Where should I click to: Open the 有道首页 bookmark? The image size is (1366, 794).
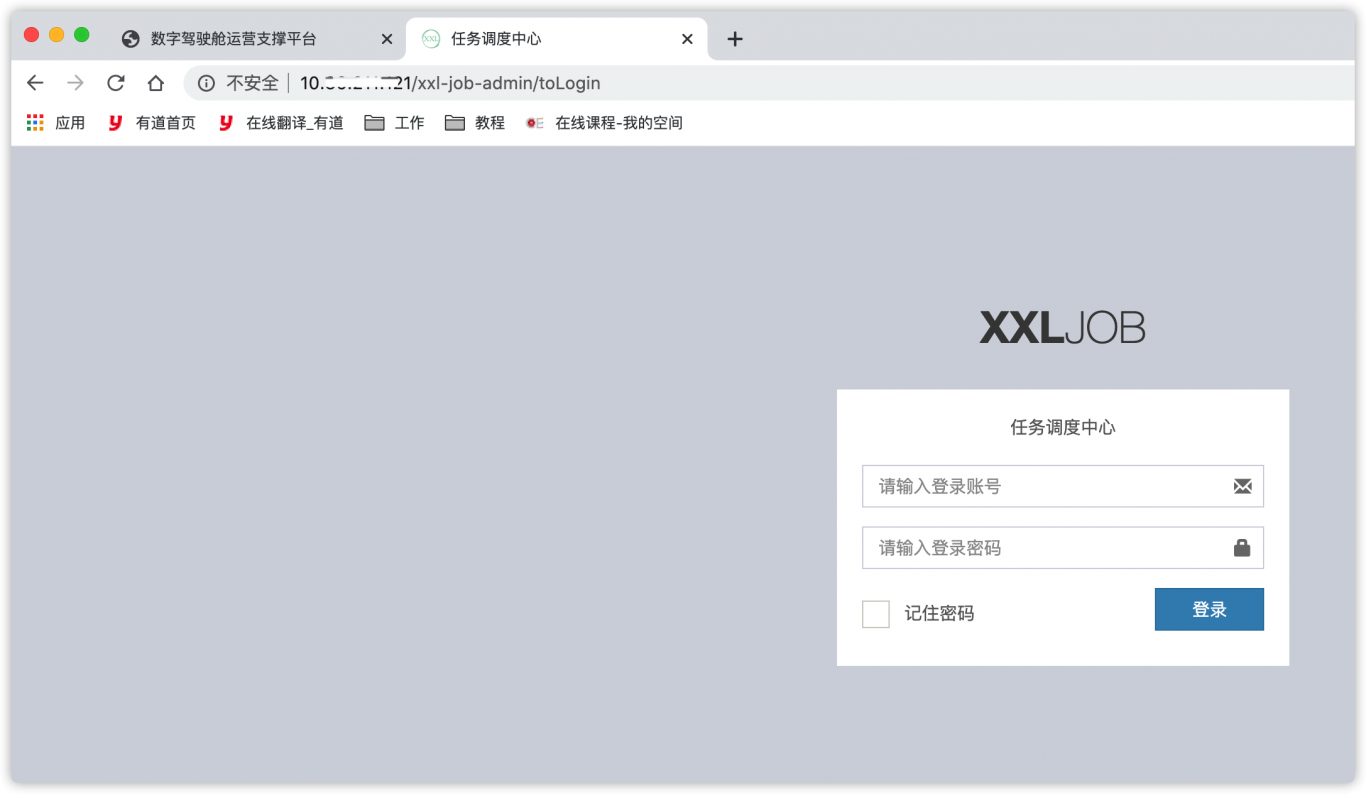[152, 123]
